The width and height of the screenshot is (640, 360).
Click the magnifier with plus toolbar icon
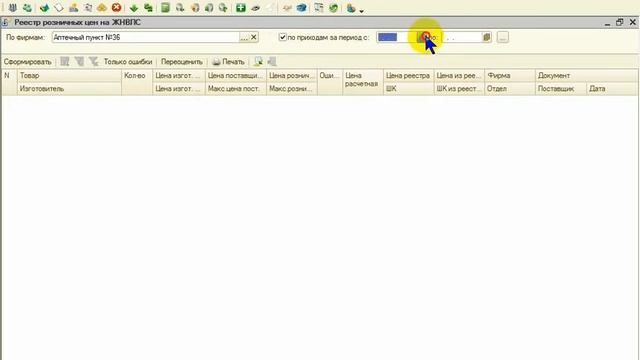(223, 8)
